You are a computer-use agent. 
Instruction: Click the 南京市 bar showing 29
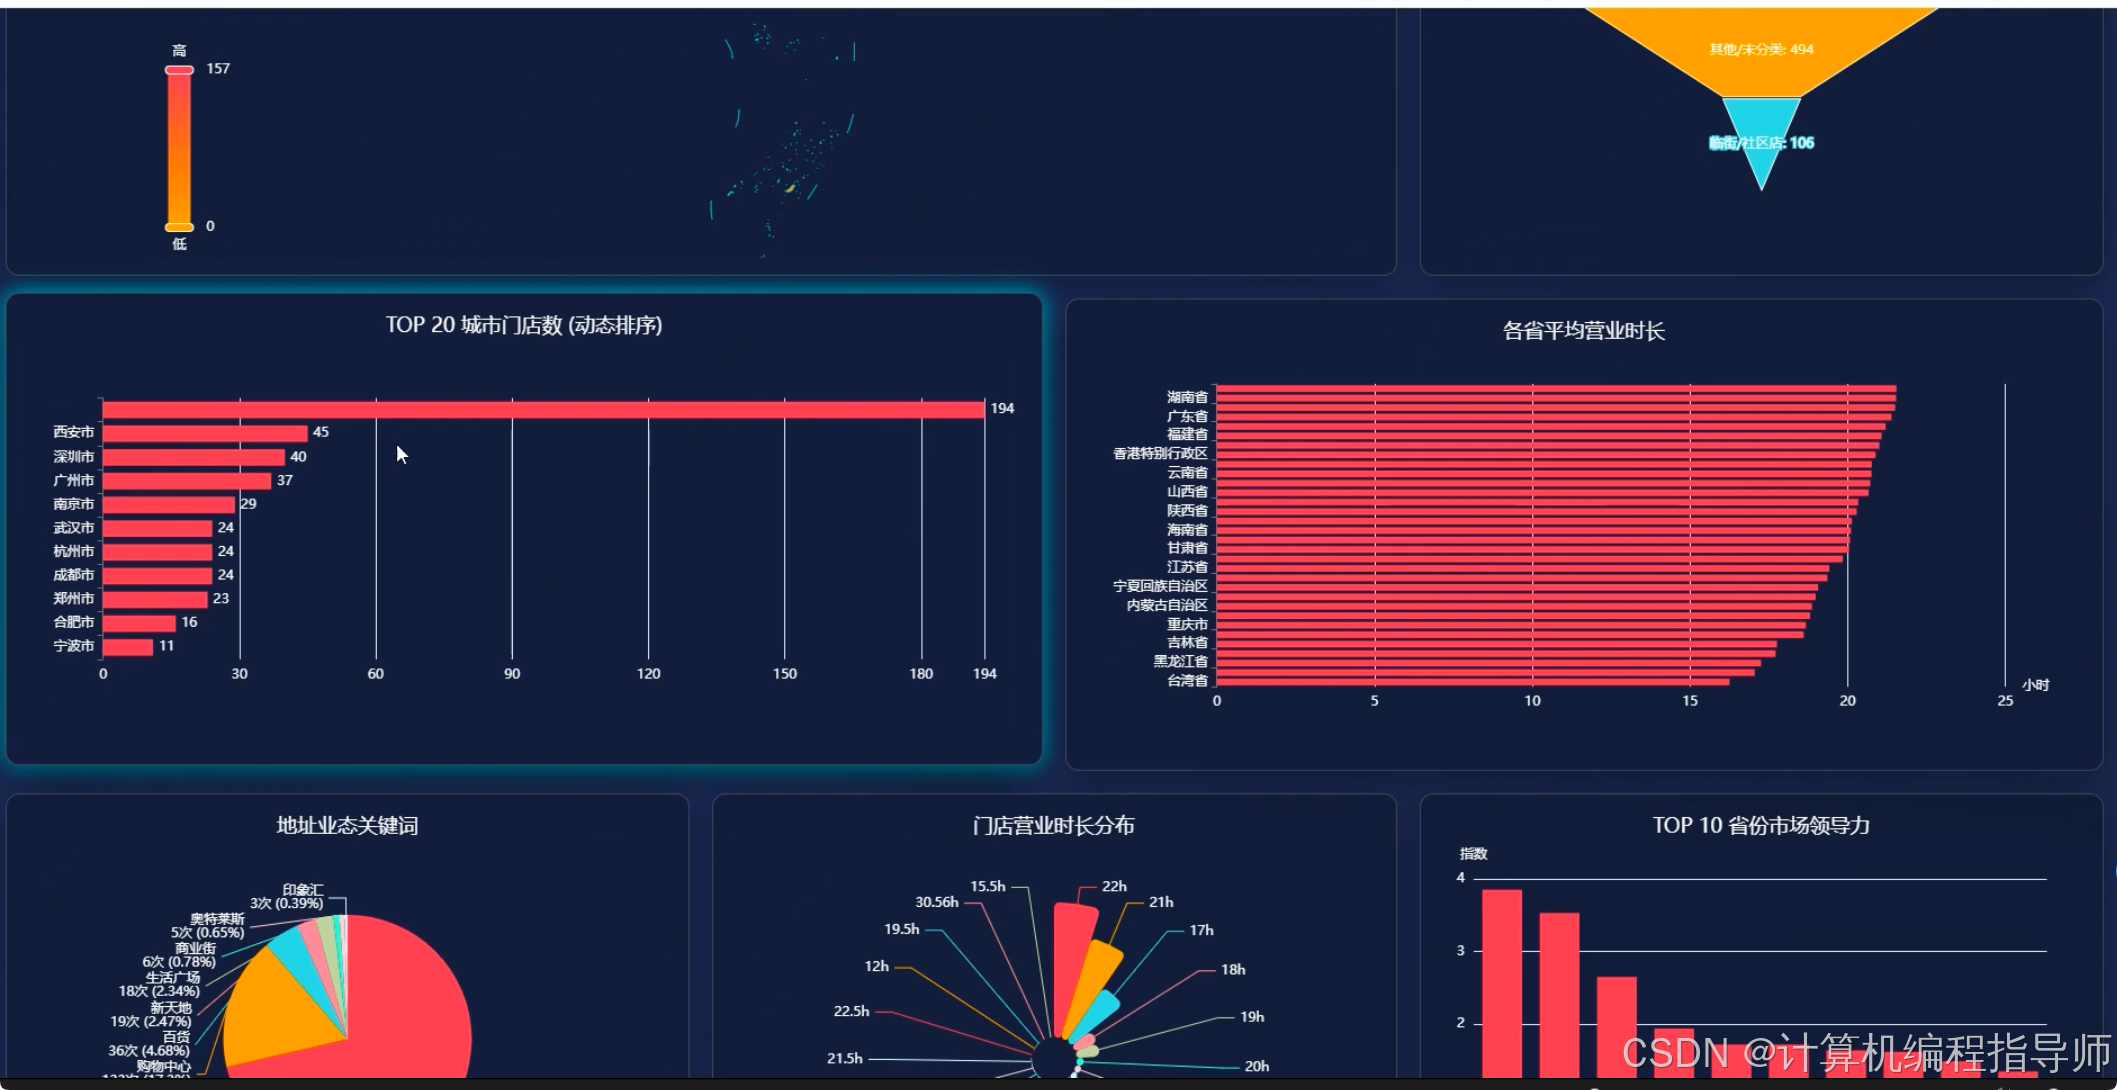[168, 505]
